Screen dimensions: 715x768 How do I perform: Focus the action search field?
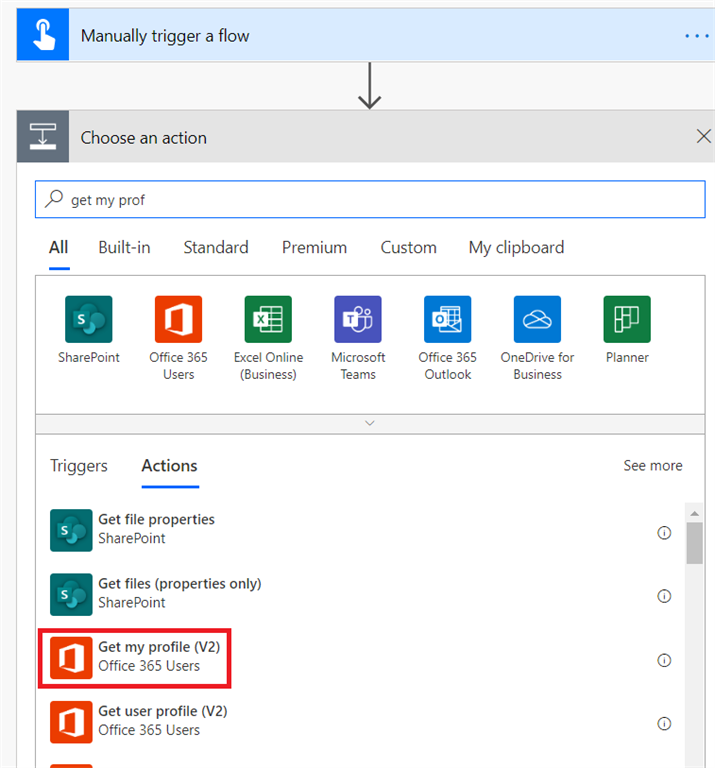pyautogui.click(x=370, y=199)
